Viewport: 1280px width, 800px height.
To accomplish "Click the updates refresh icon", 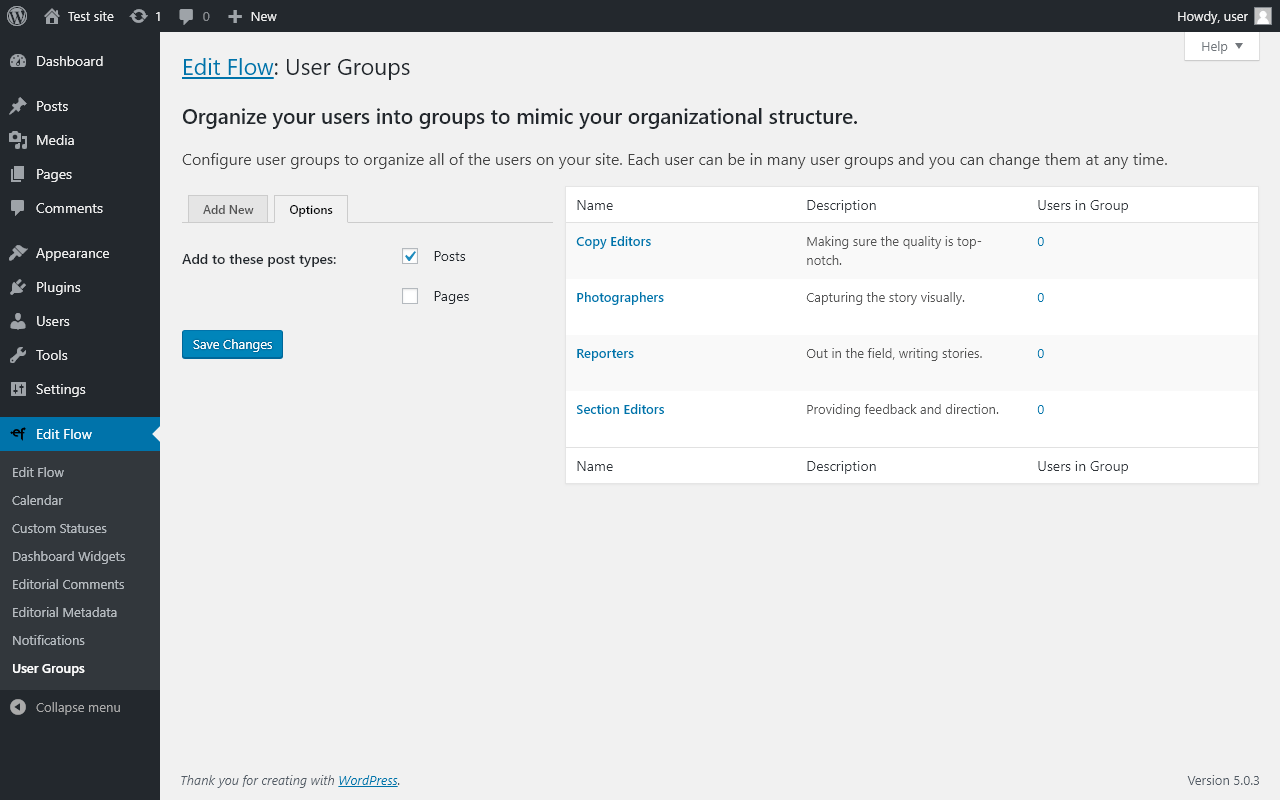I will pos(139,16).
